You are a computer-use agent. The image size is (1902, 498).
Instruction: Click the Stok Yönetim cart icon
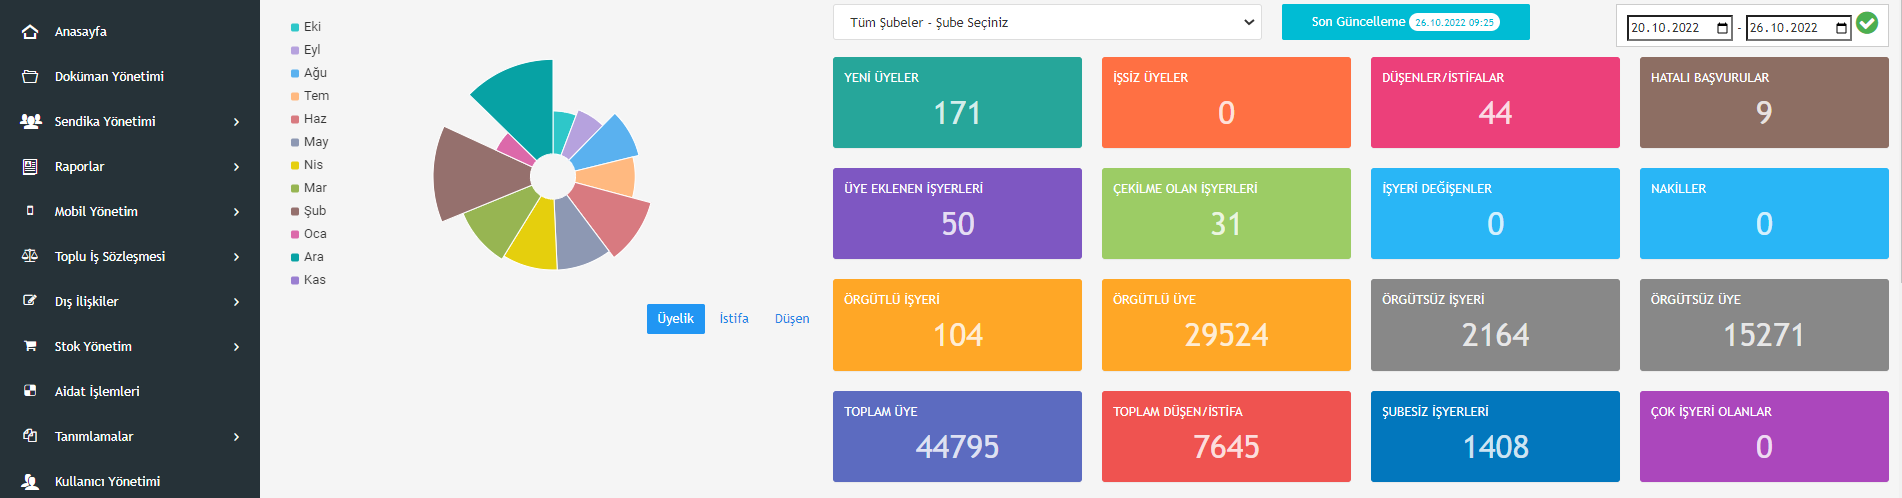click(x=30, y=347)
